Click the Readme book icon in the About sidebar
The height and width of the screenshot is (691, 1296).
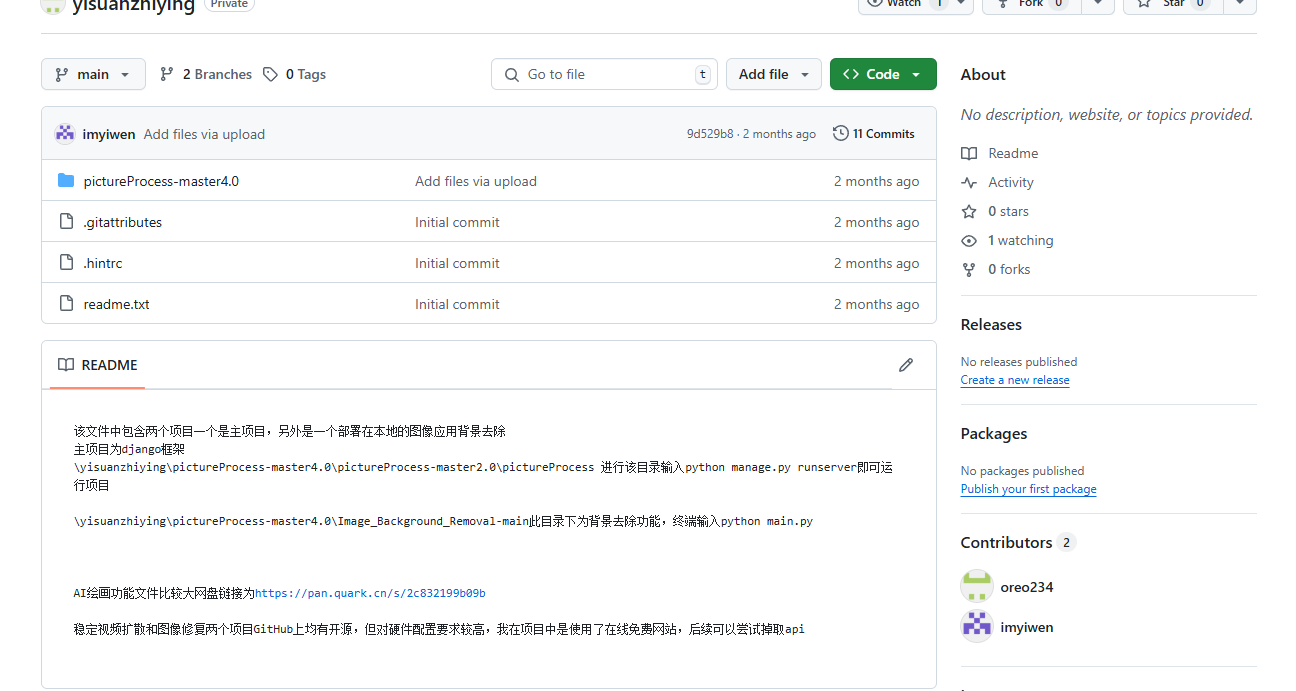969,153
